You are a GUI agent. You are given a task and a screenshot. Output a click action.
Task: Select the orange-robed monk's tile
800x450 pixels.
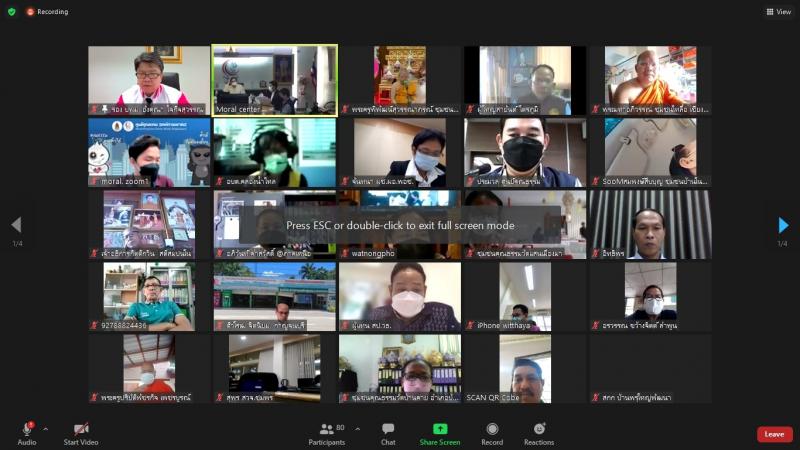tap(651, 80)
